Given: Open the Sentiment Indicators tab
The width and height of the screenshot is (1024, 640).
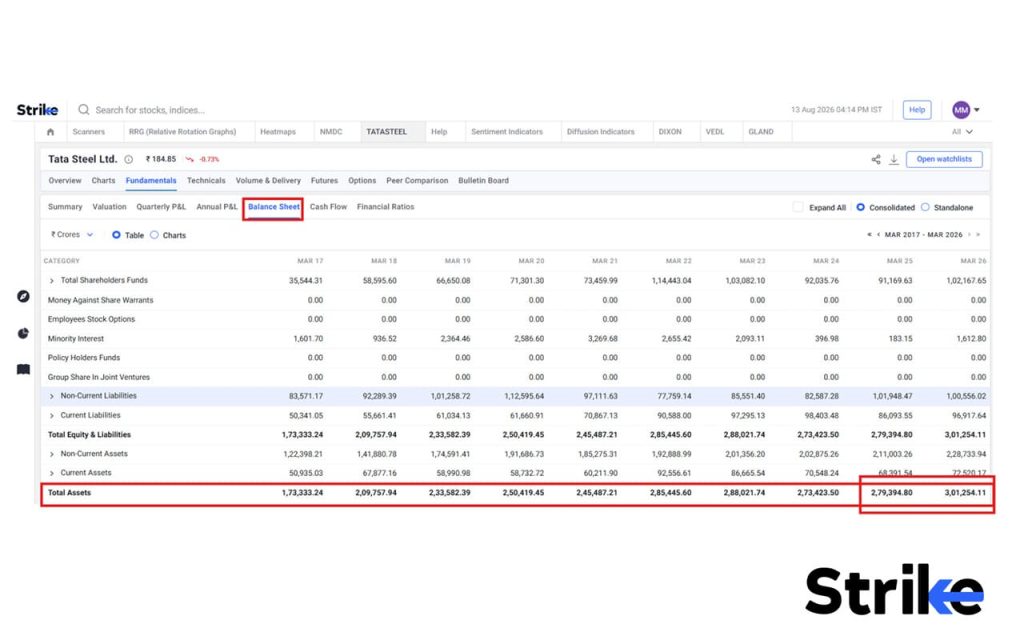Looking at the screenshot, I should click(507, 132).
